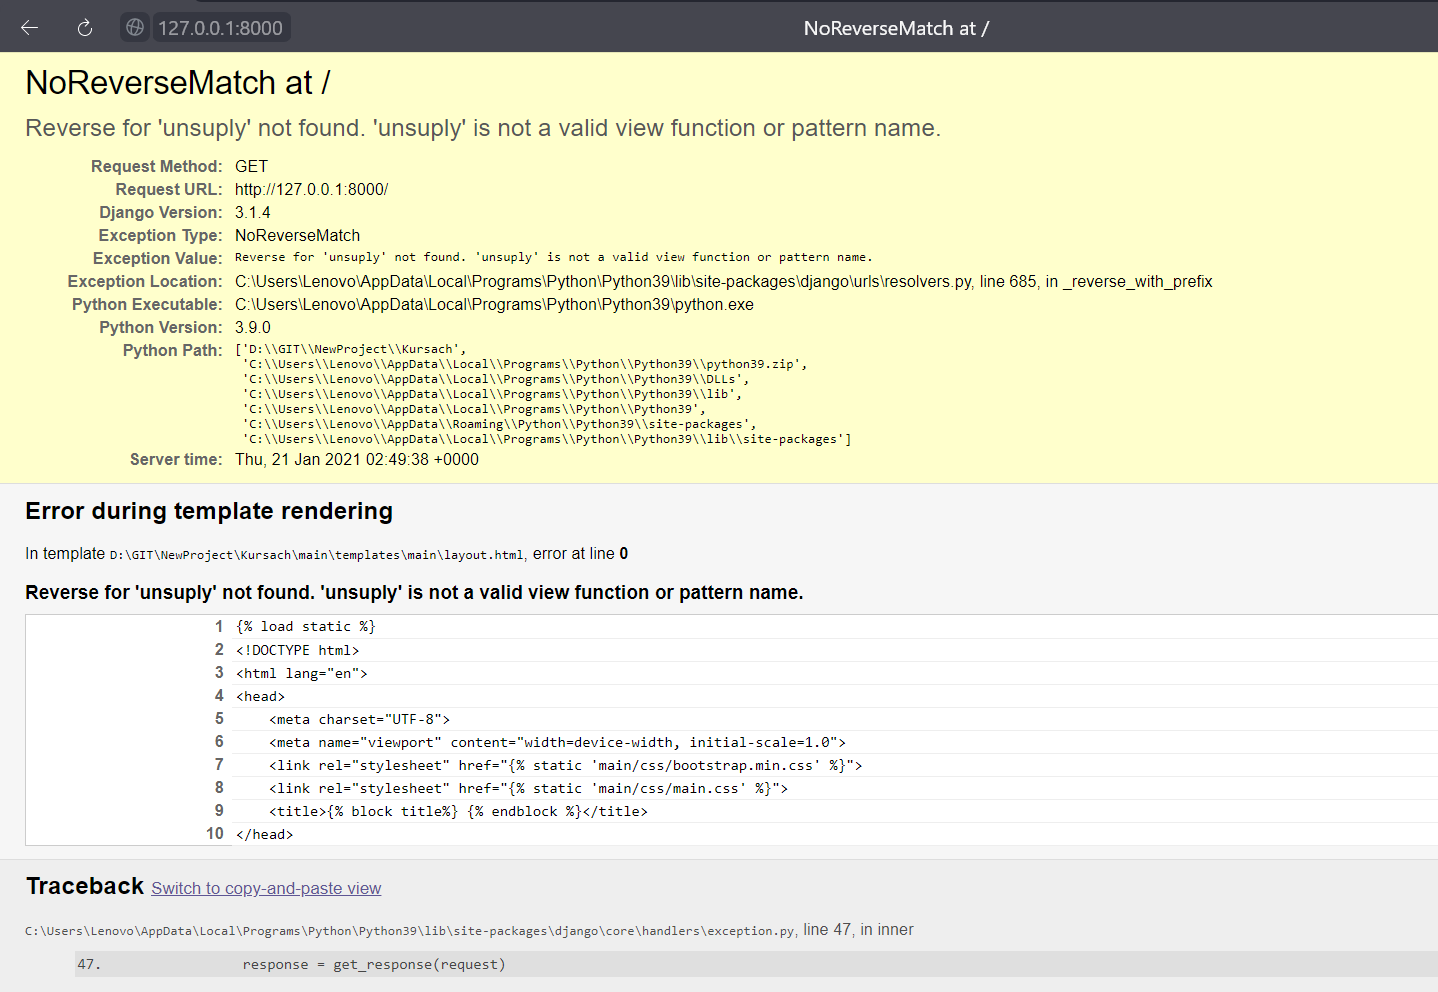Focus the 127.0.0.1:8000 address bar

tap(220, 28)
